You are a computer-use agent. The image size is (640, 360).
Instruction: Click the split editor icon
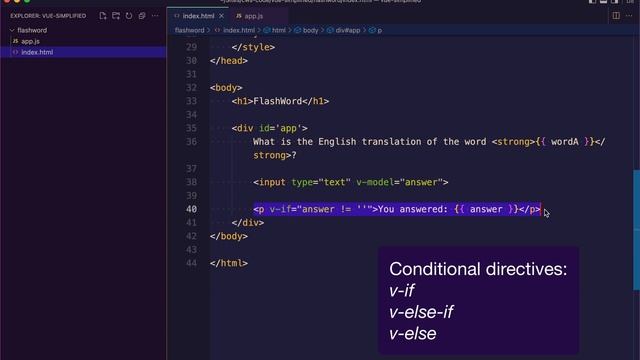[x=616, y=16]
